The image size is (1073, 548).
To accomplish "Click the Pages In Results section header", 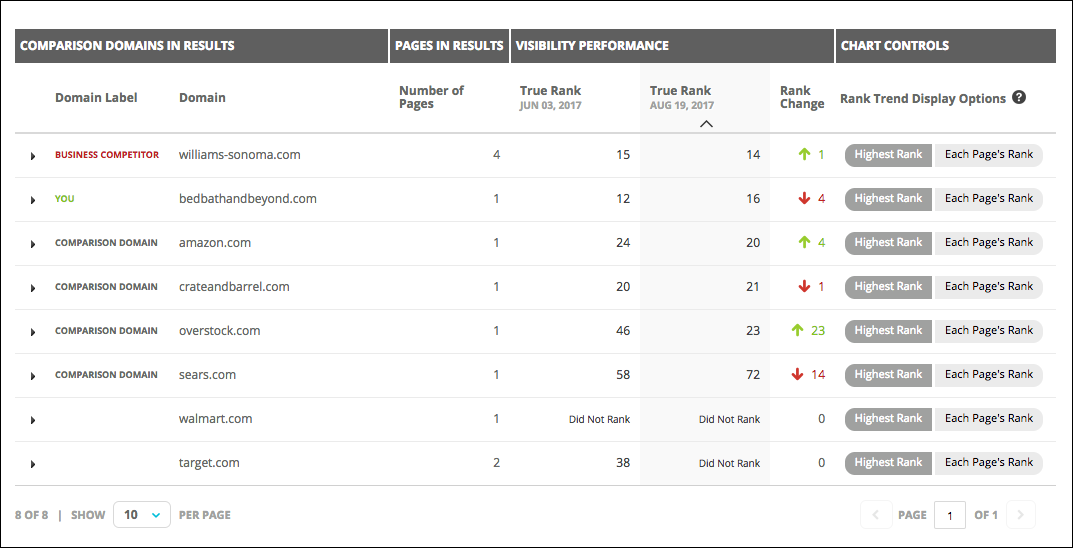I will (450, 46).
